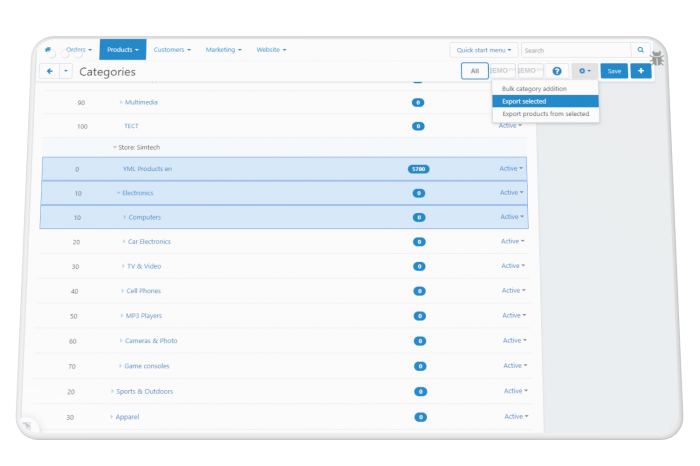Screen dimensions: 700x466
Task: Click position value 90 for Multimedia
Action: point(81,103)
